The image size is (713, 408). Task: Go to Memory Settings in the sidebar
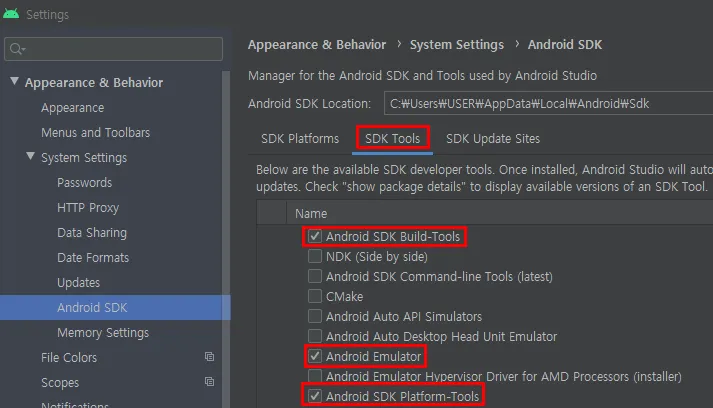tap(103, 333)
